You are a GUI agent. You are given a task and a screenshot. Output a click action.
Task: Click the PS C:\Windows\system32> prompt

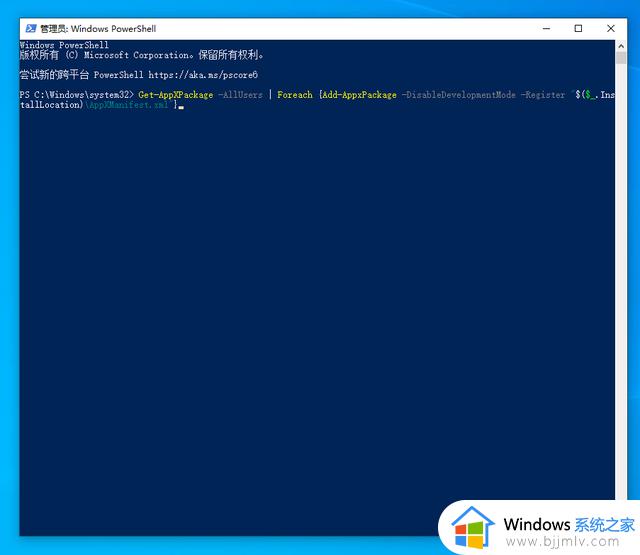(x=76, y=95)
